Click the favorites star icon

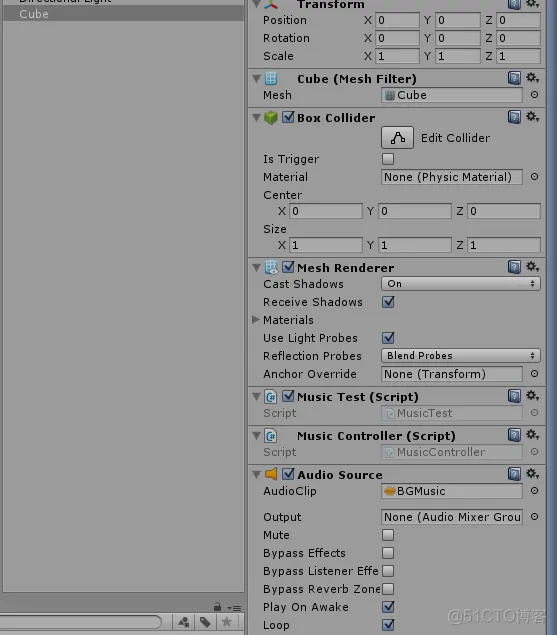(x=226, y=622)
